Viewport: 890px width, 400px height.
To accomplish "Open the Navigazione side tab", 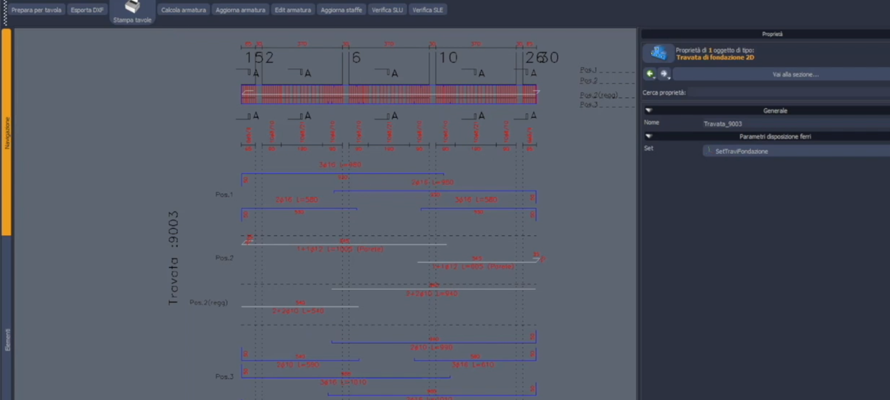I will pyautogui.click(x=7, y=132).
